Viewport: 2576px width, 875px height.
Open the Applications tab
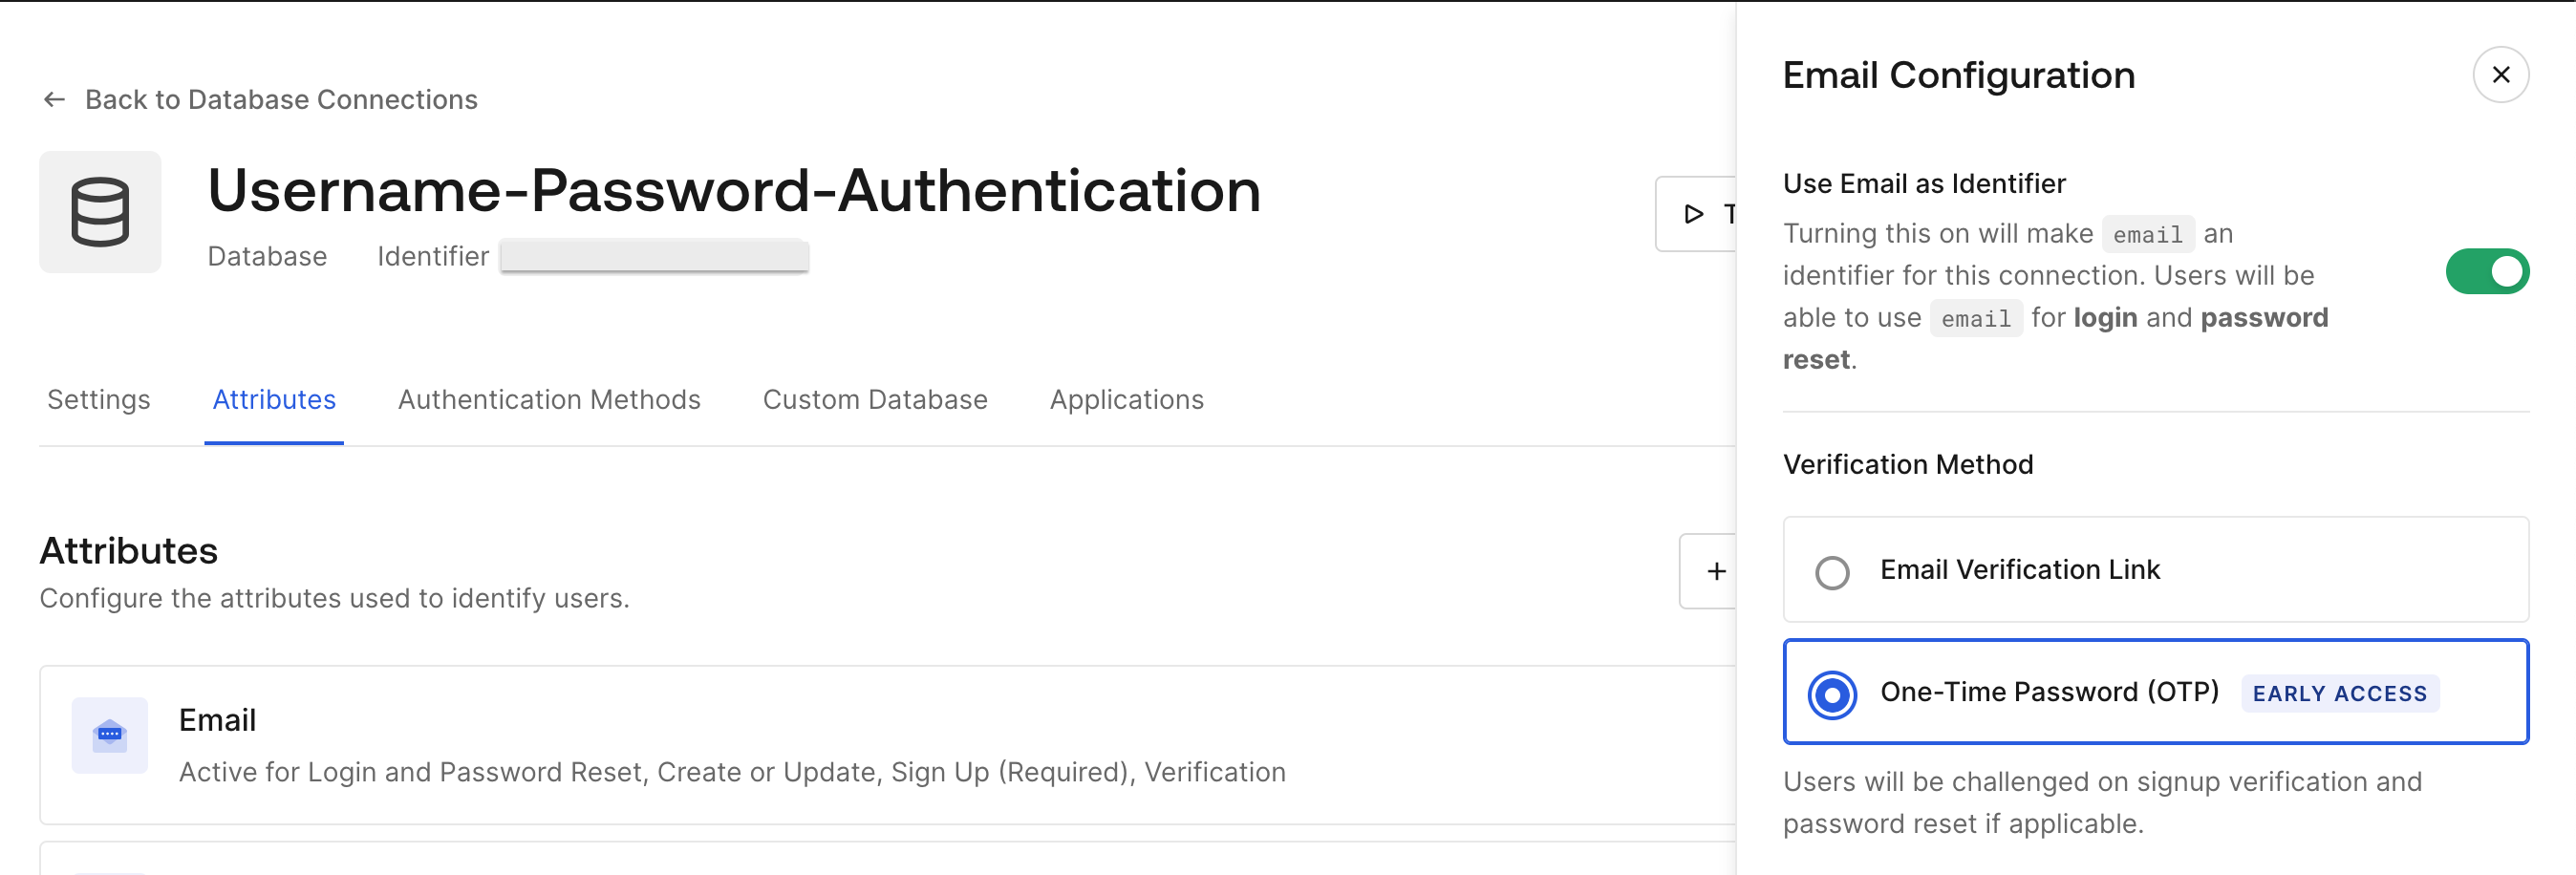coord(1126,399)
